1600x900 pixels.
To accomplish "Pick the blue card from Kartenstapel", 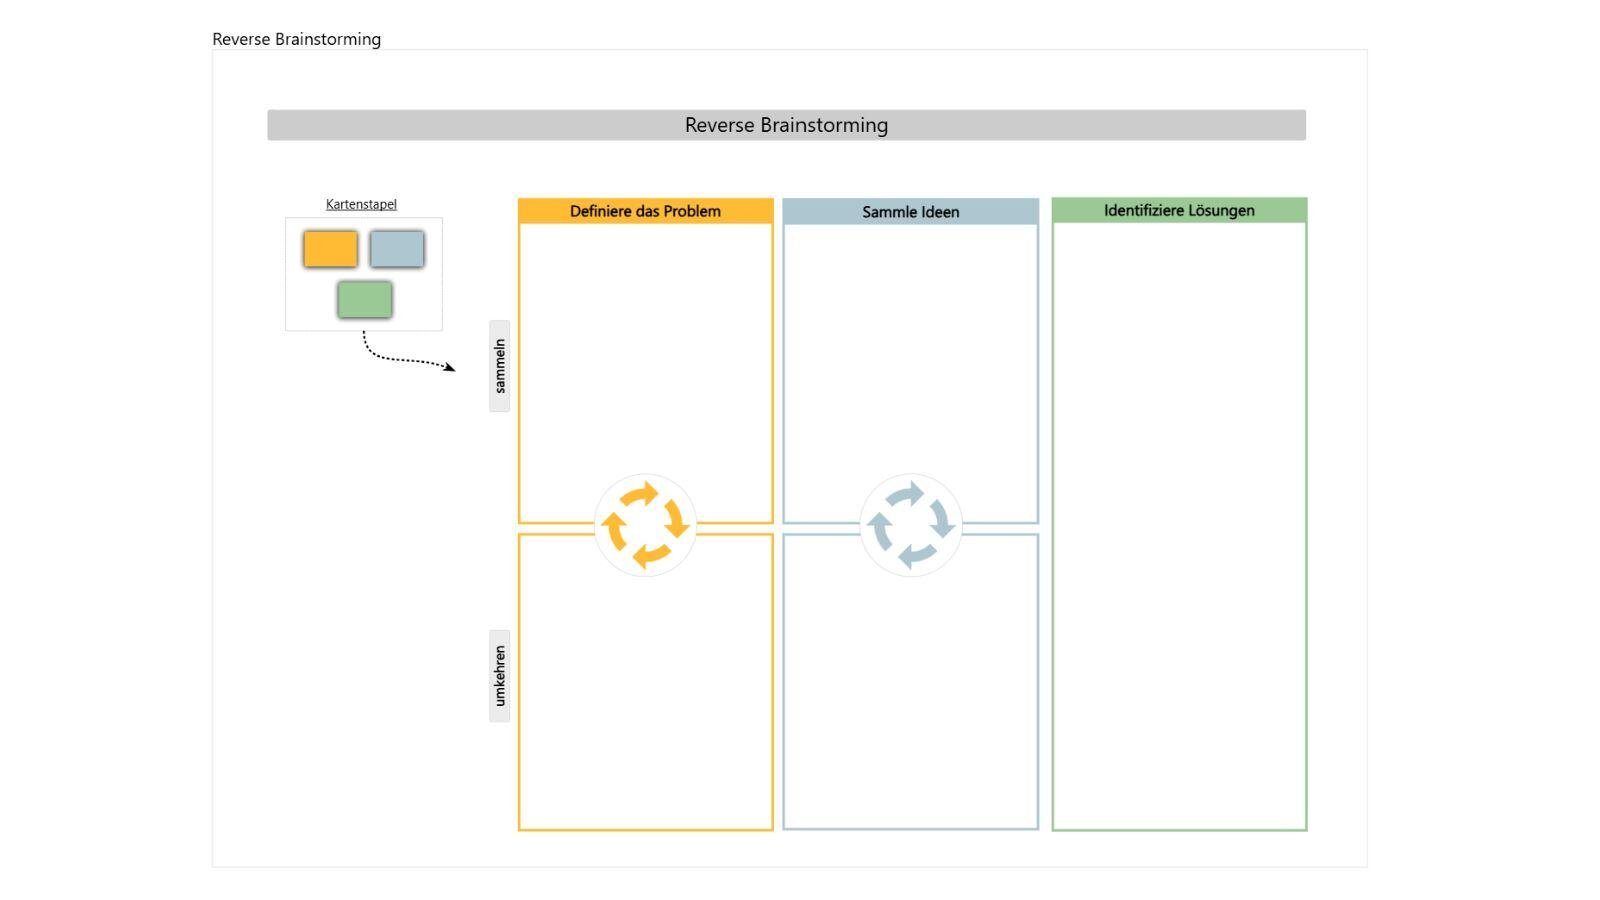I will pyautogui.click(x=397, y=249).
